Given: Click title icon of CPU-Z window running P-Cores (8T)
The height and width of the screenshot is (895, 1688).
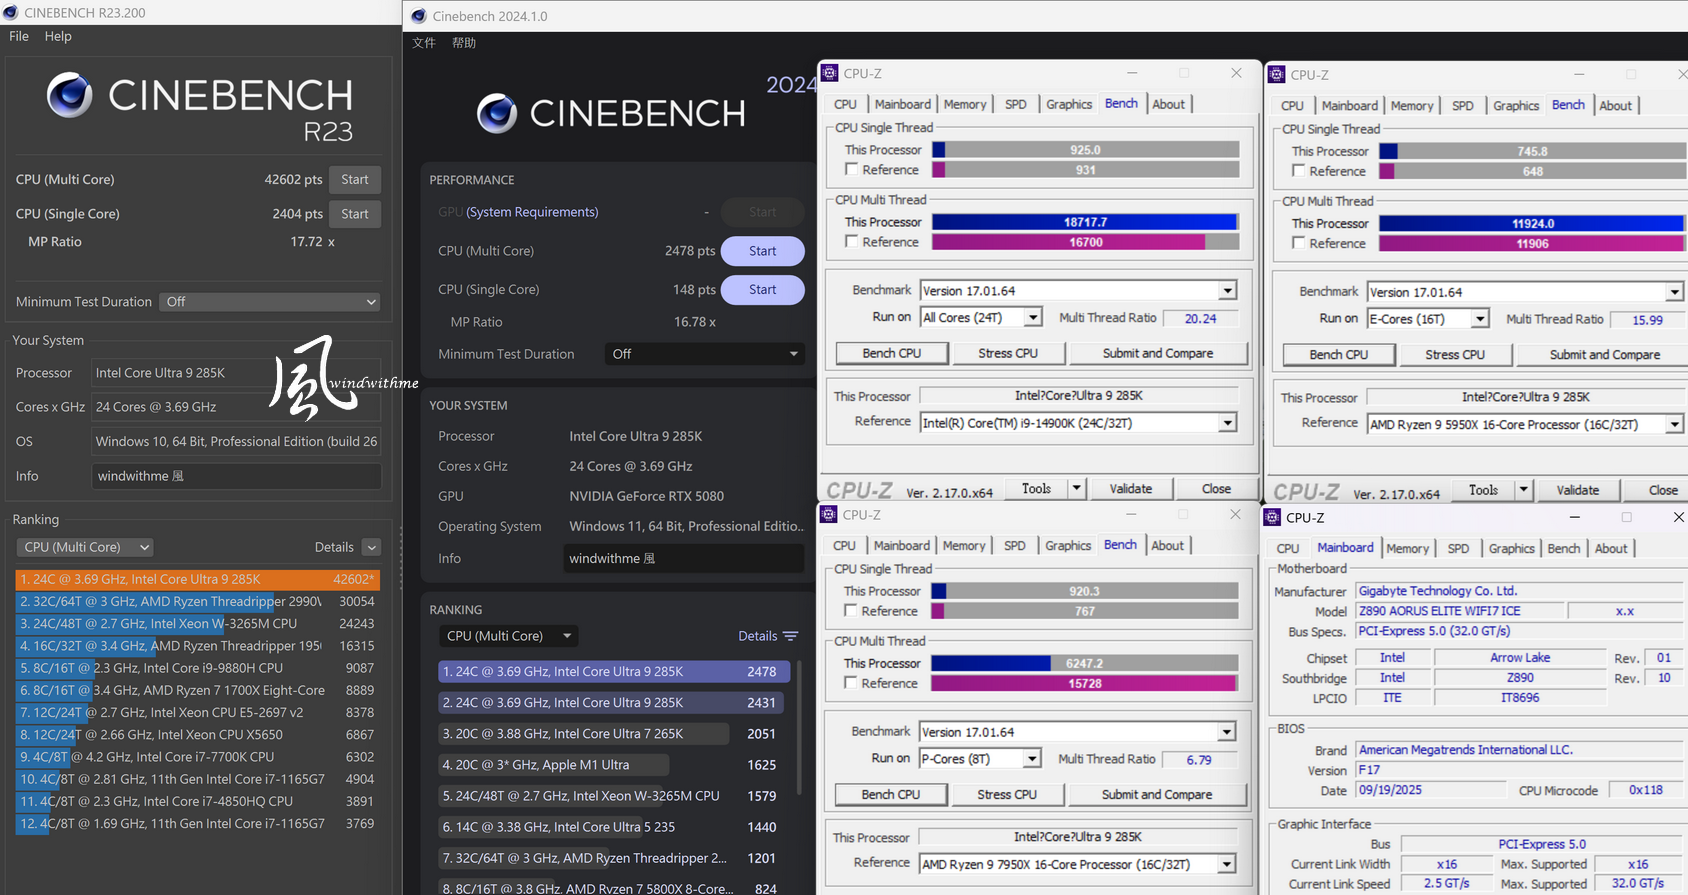Looking at the screenshot, I should click(828, 514).
